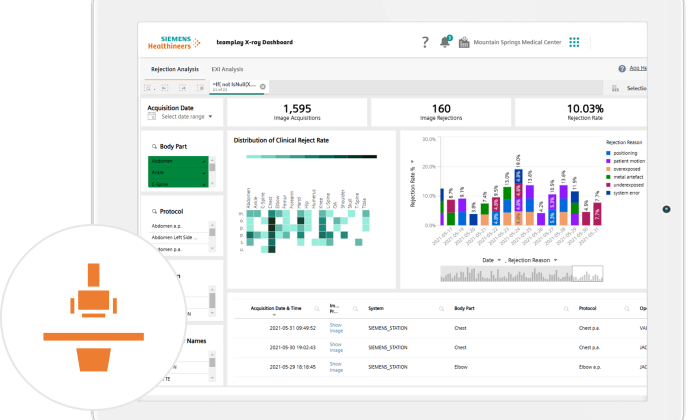Open the help question mark icon
Screen dimensions: 700x420
coord(425,42)
